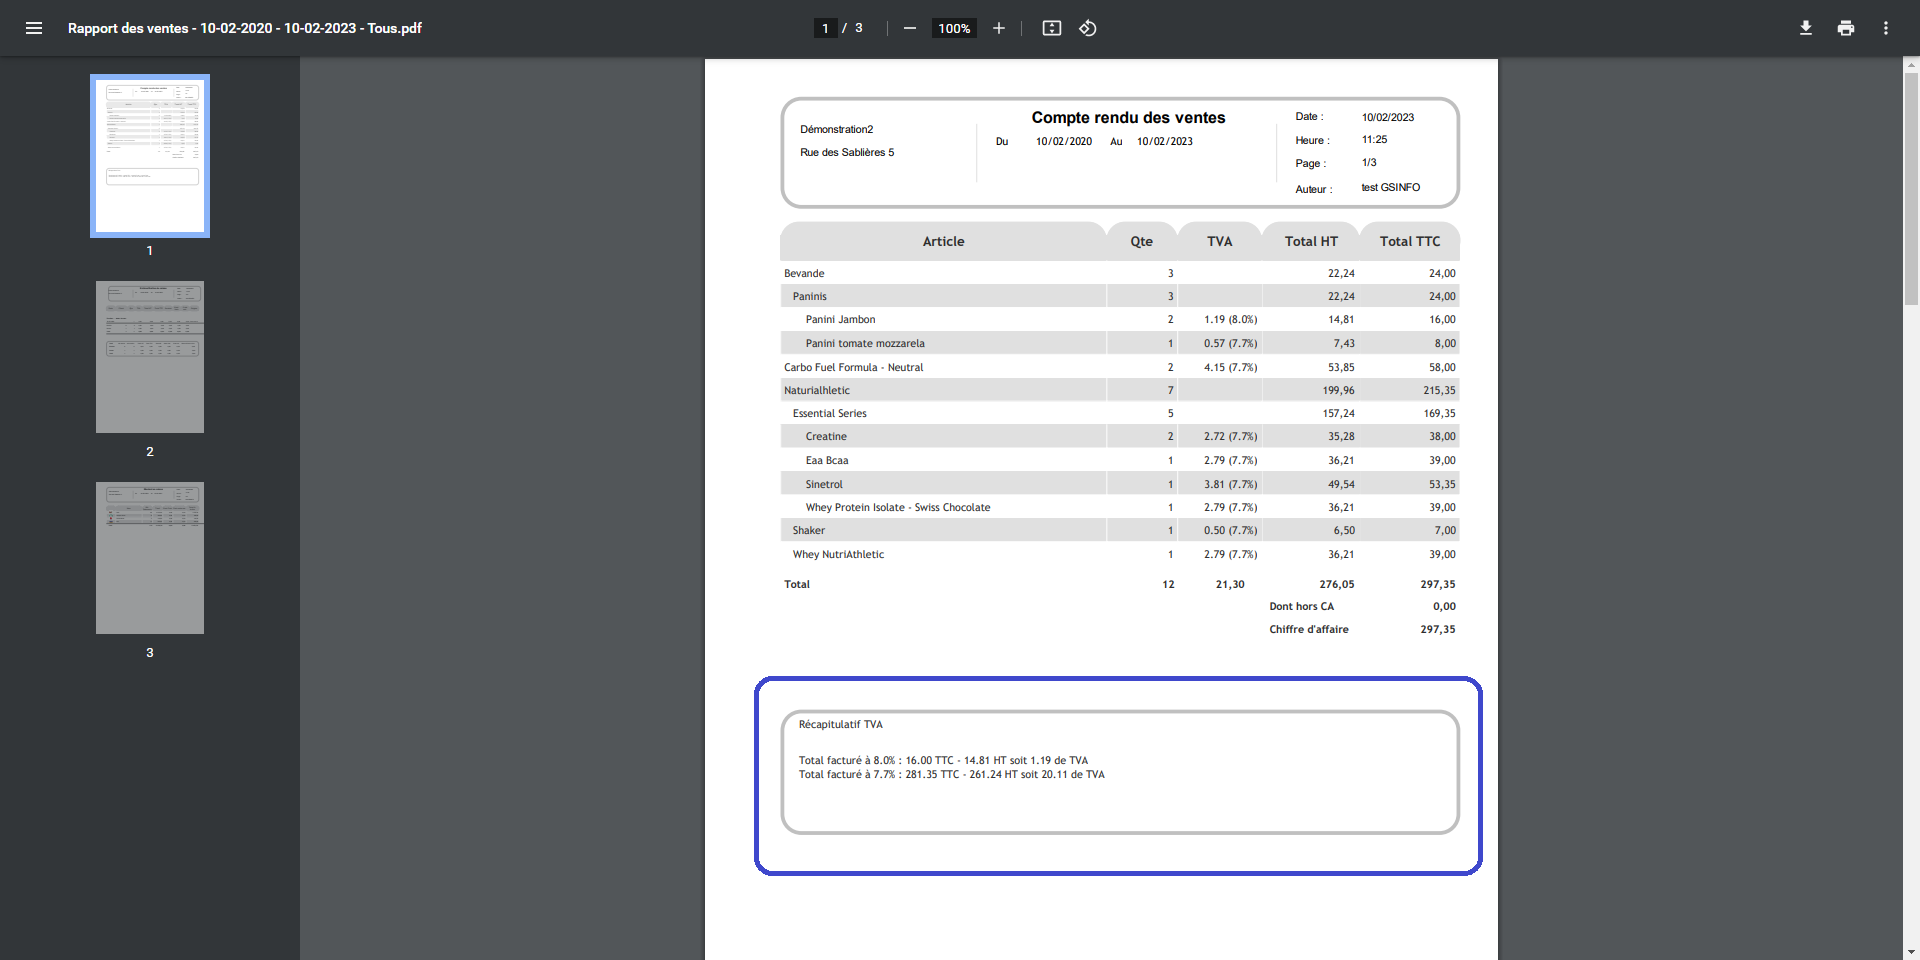The height and width of the screenshot is (960, 1920).
Task: Click the scrollbar up arrow
Action: [x=1911, y=64]
